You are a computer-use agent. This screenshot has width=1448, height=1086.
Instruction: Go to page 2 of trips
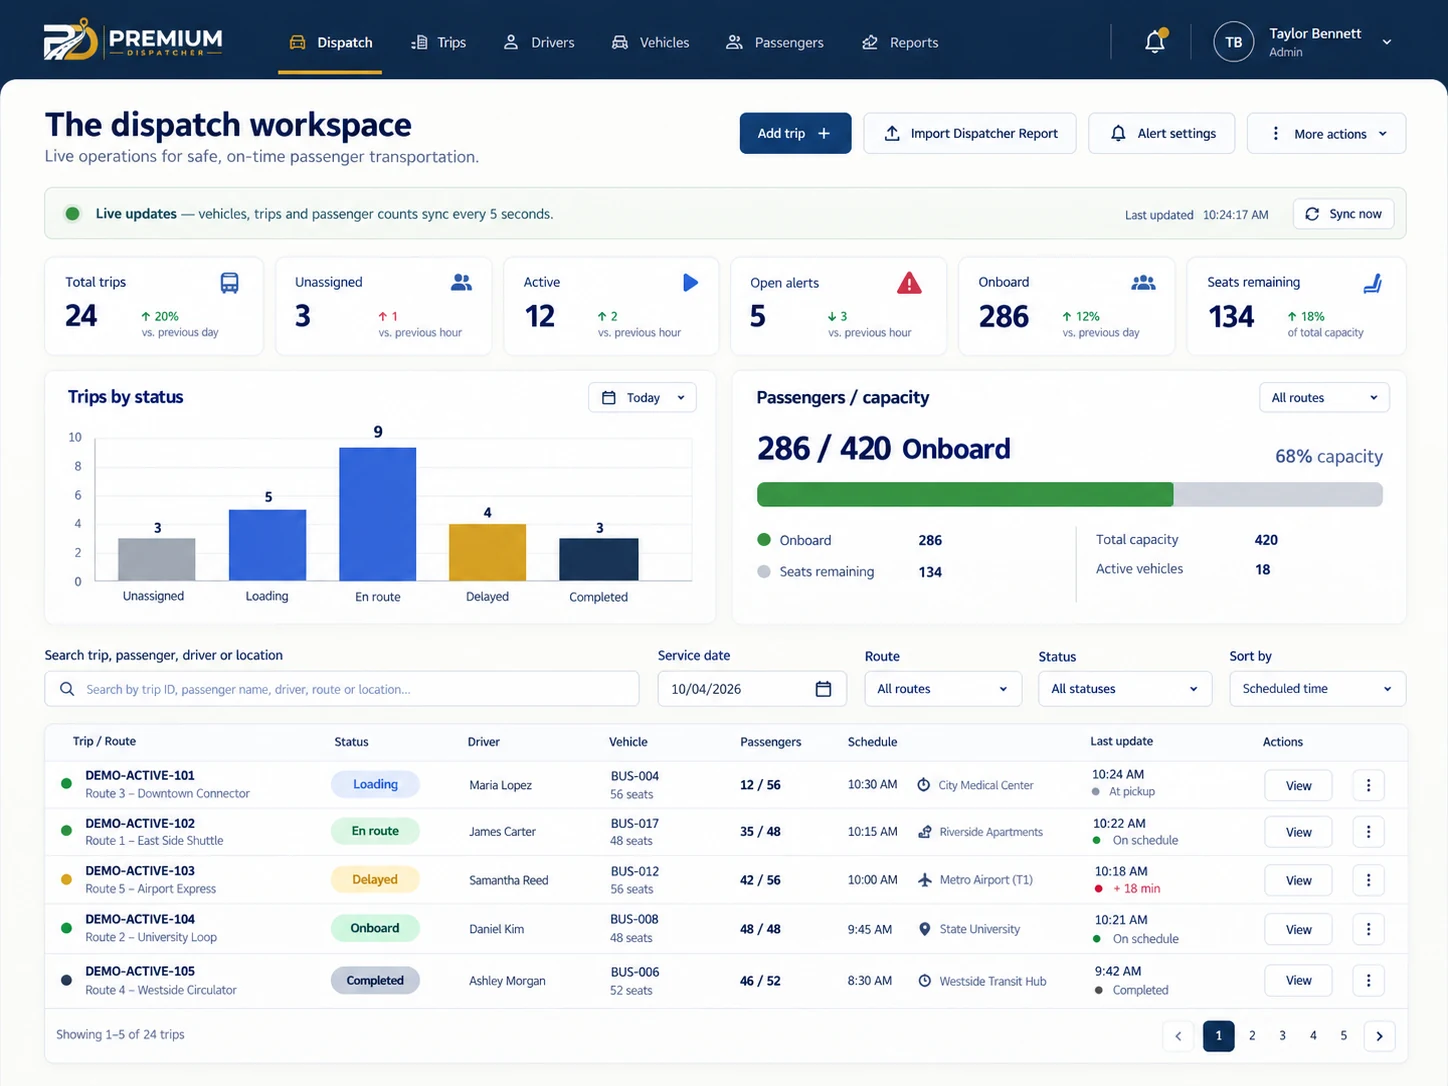[1251, 1036]
